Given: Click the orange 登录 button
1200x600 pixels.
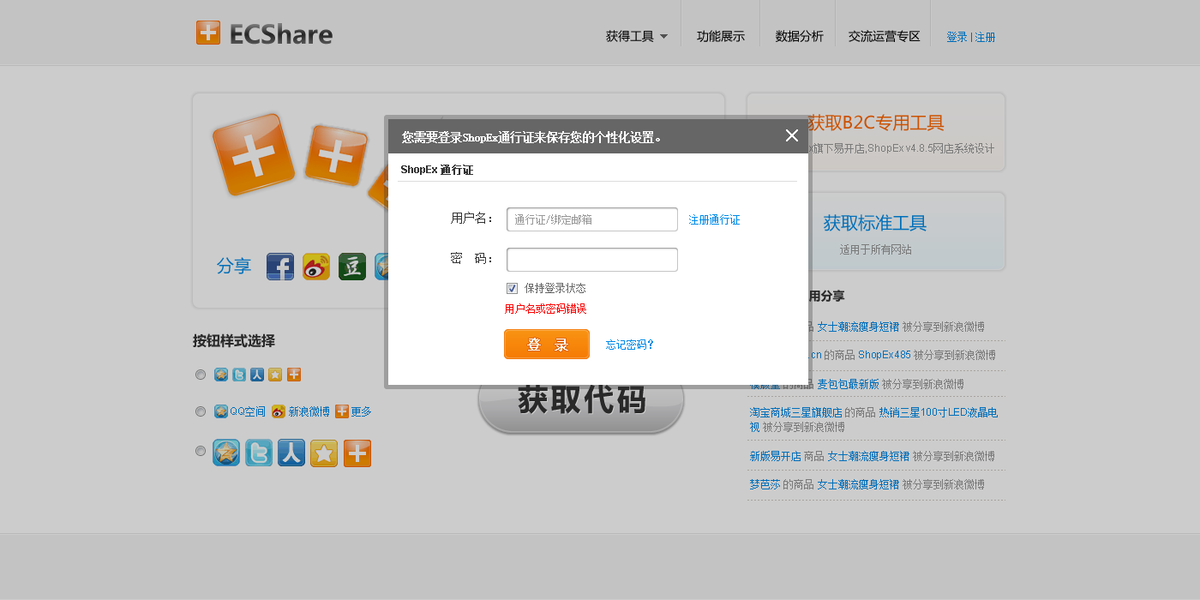Looking at the screenshot, I should click(x=547, y=344).
